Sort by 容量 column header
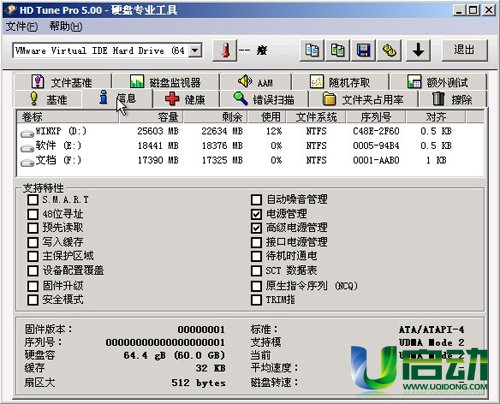Image resolution: width=500 pixels, height=404 pixels. (x=151, y=117)
